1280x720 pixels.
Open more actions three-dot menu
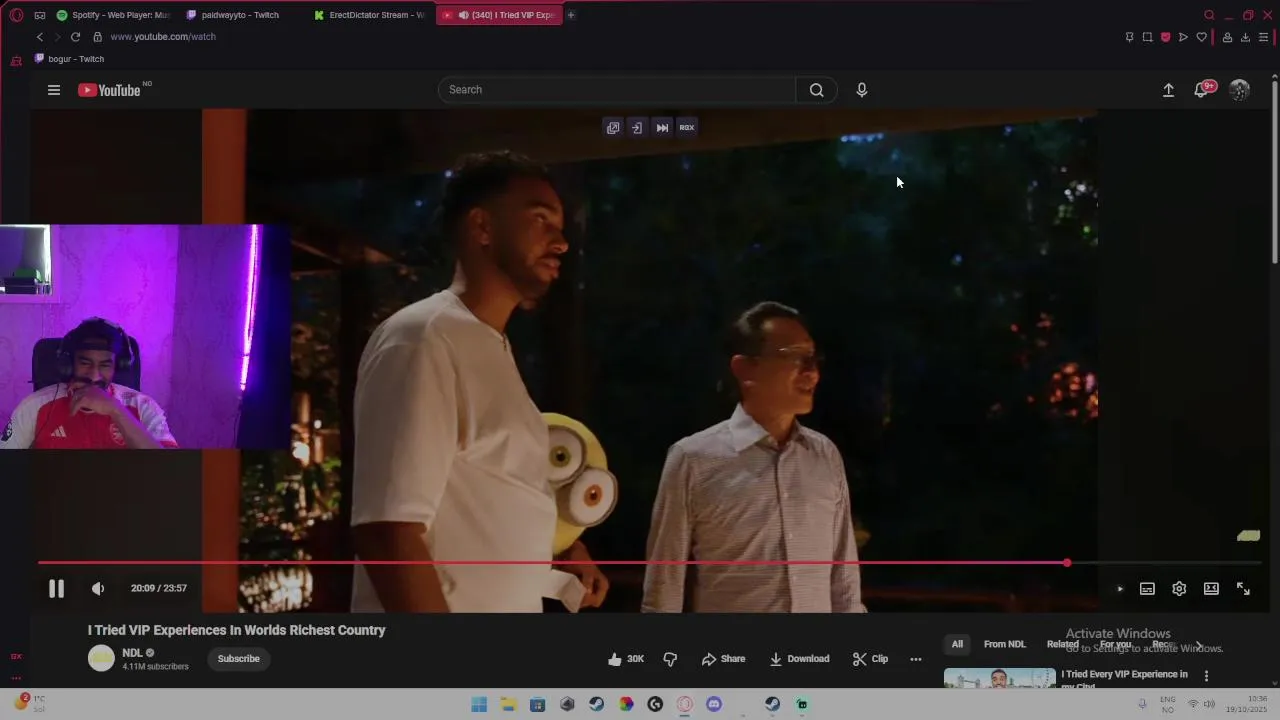(915, 659)
